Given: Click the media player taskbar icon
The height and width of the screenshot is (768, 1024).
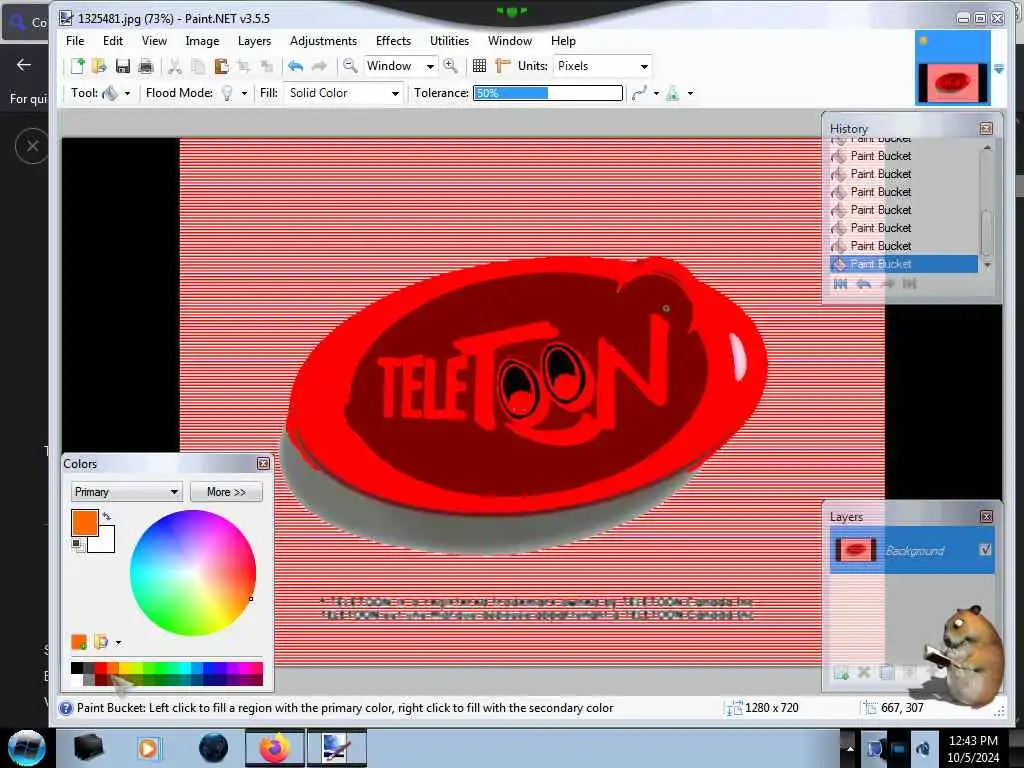Looking at the screenshot, I should click(x=148, y=748).
